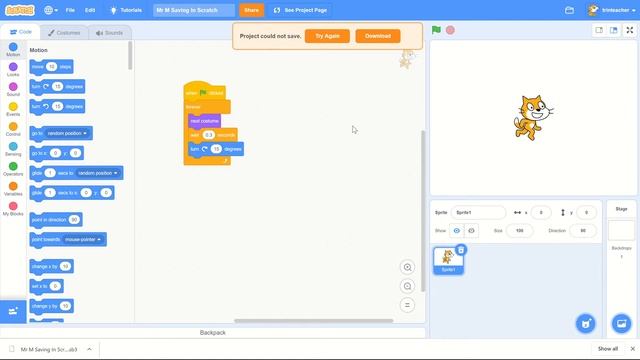Click the next costume block in the script
Screen dimensions: 640x360
point(204,121)
